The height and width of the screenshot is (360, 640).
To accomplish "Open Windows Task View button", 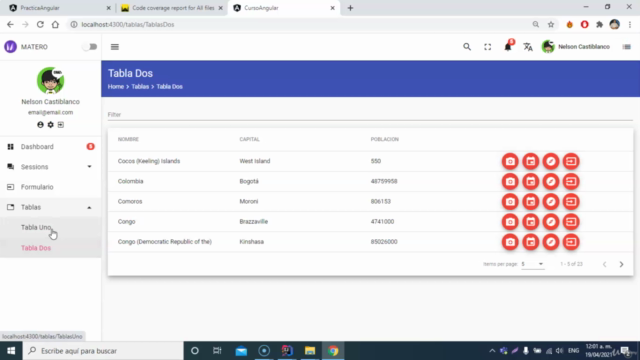I will coord(217,351).
